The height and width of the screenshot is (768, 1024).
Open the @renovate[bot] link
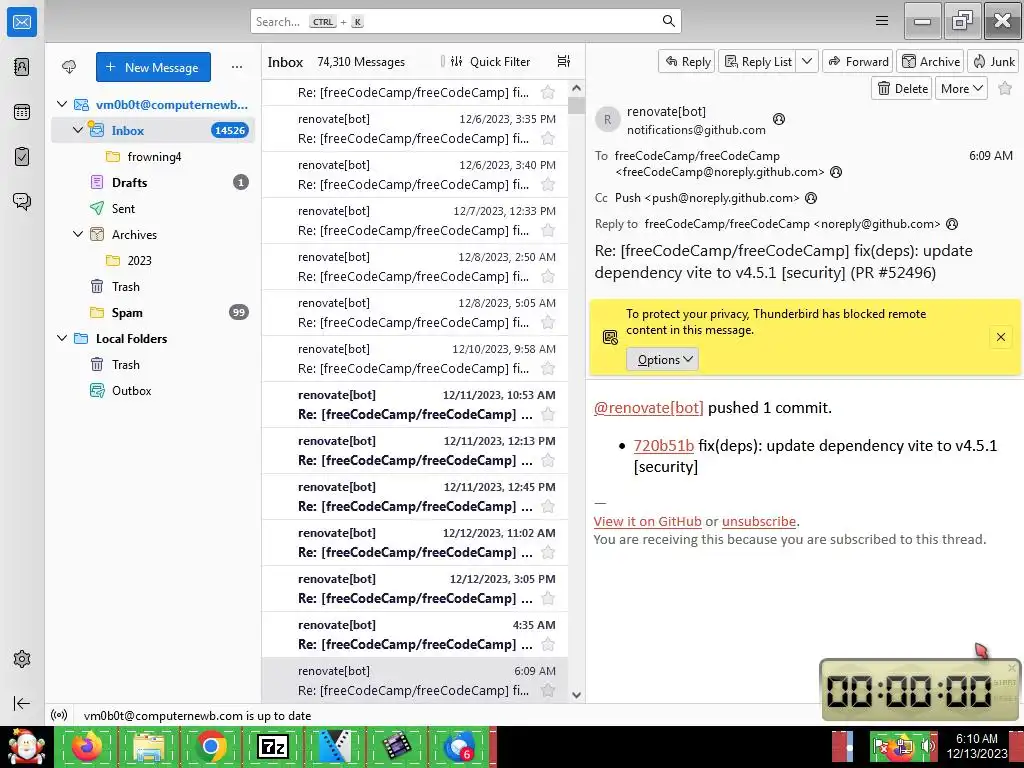[x=648, y=408]
